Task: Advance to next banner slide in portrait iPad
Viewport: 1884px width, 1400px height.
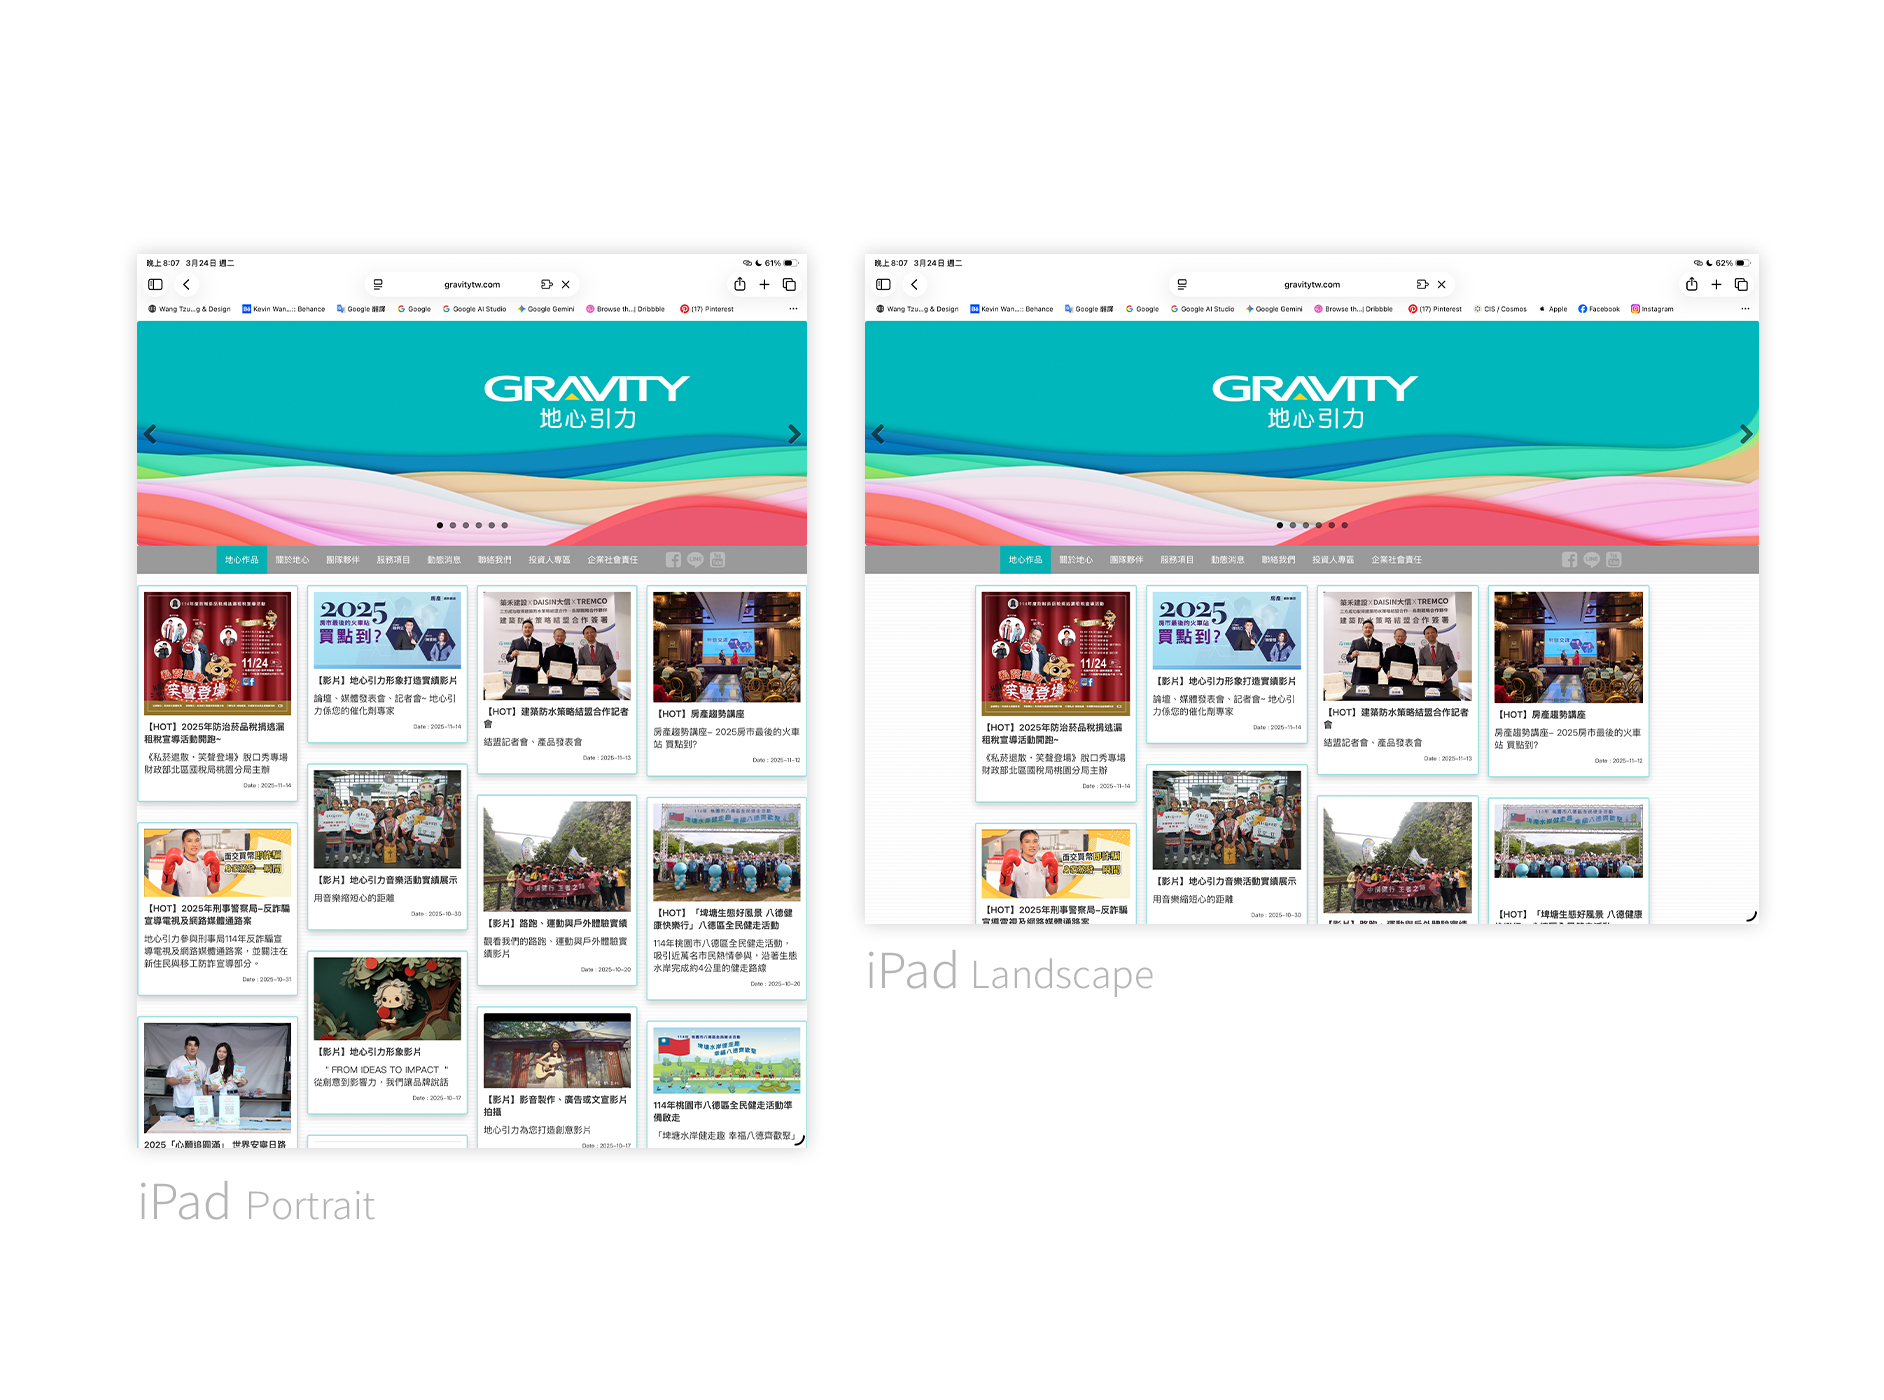Action: pos(794,434)
